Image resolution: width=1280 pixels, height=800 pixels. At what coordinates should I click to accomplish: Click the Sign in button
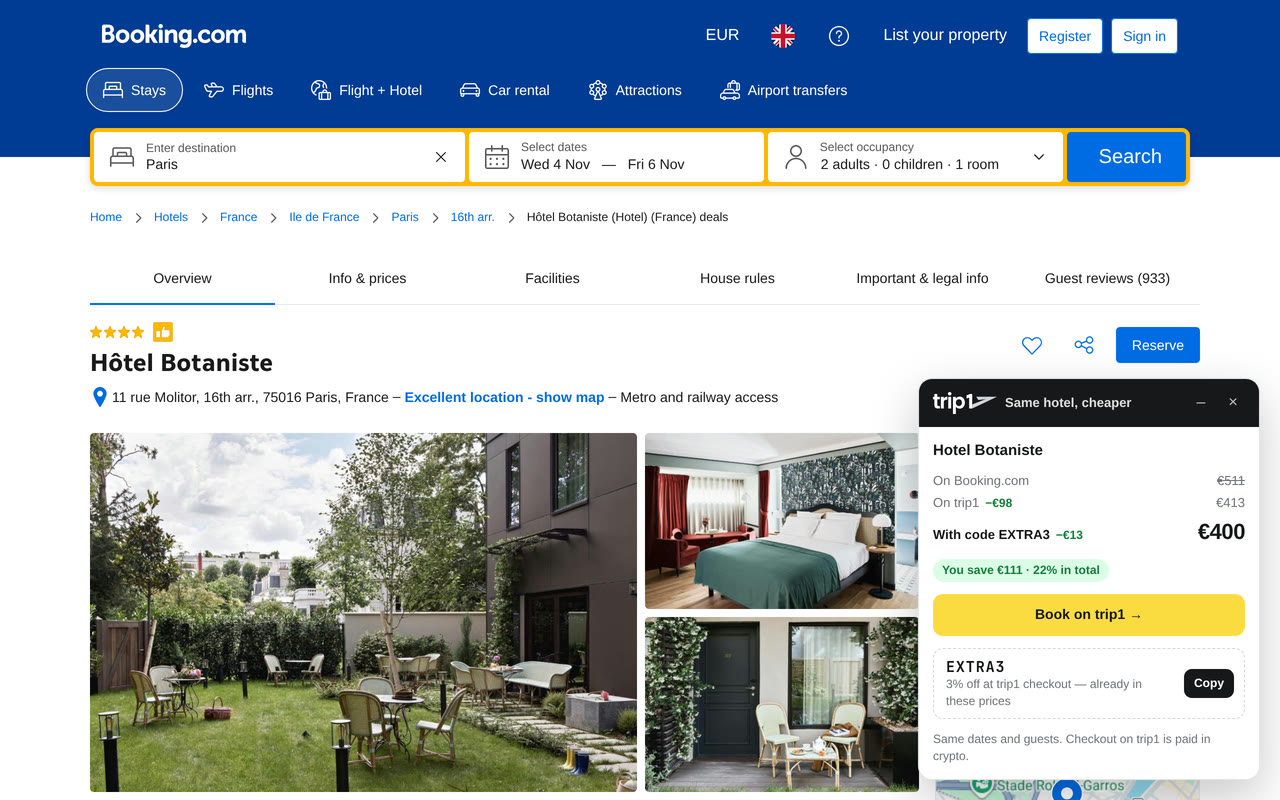point(1144,36)
